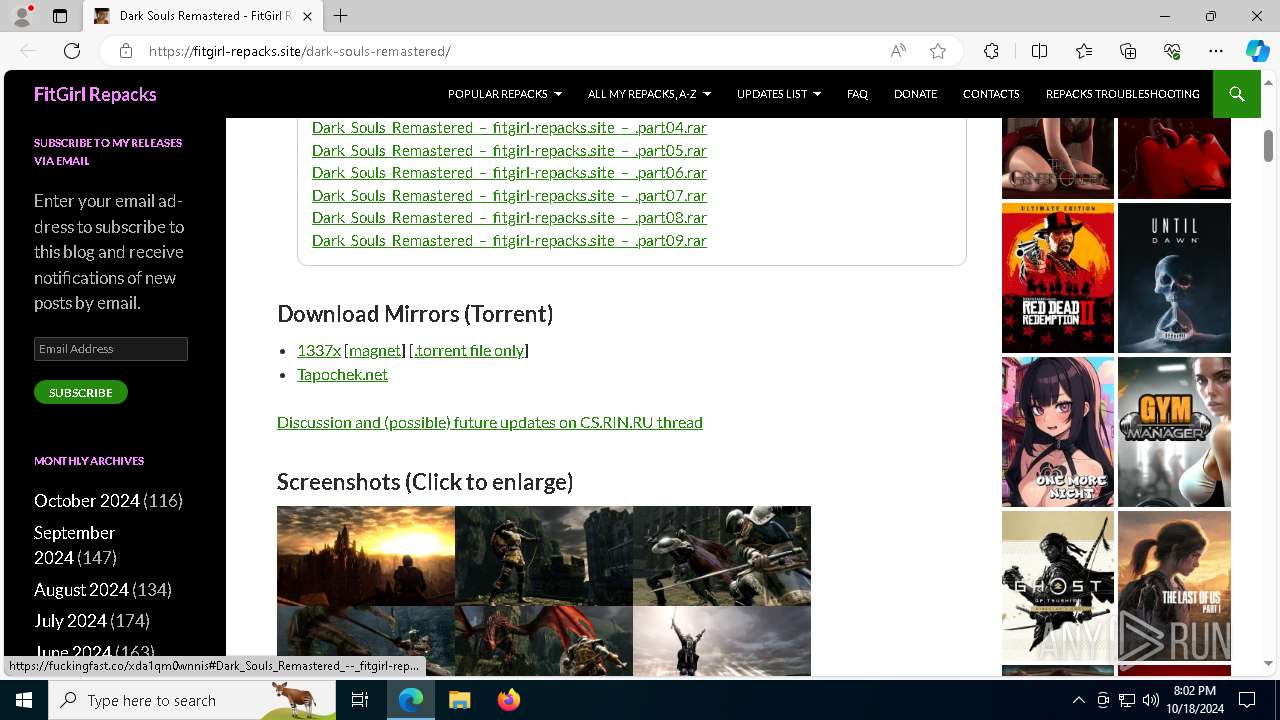Open August 2024 archive
The width and height of the screenshot is (1280, 720).
(x=81, y=590)
